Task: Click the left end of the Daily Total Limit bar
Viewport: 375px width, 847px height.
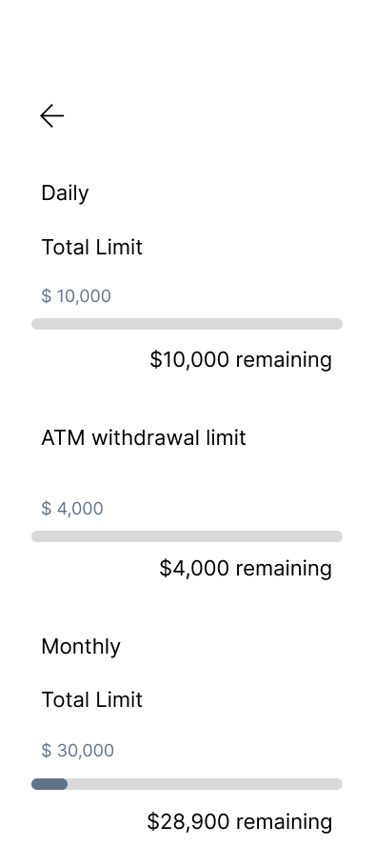Action: click(x=38, y=324)
